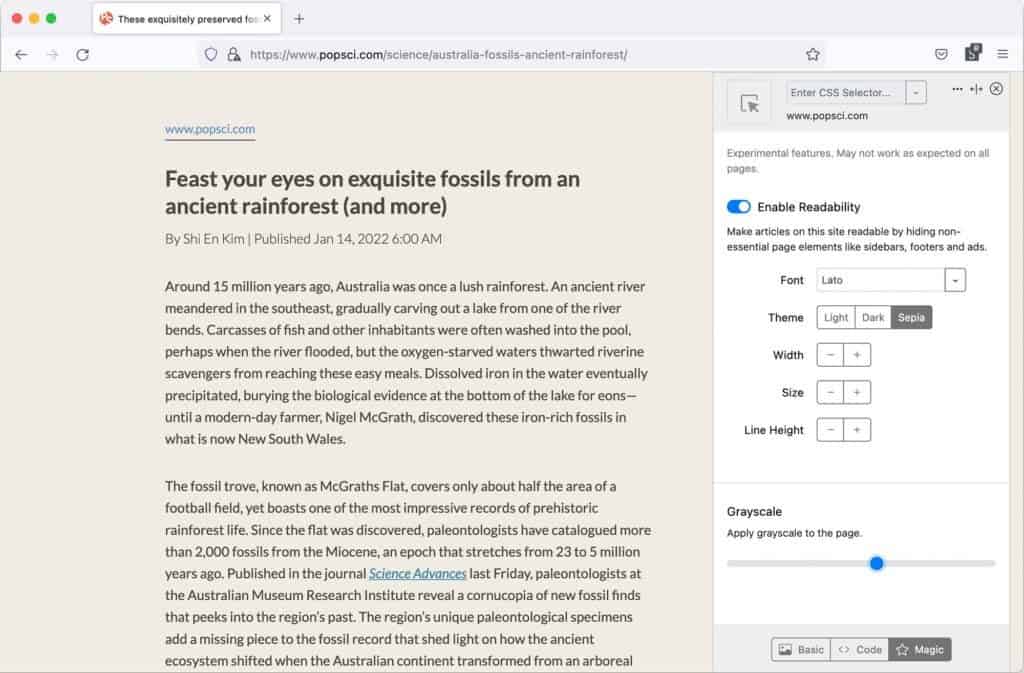Click the Grayscale slider handle
This screenshot has width=1024, height=673.
point(877,564)
